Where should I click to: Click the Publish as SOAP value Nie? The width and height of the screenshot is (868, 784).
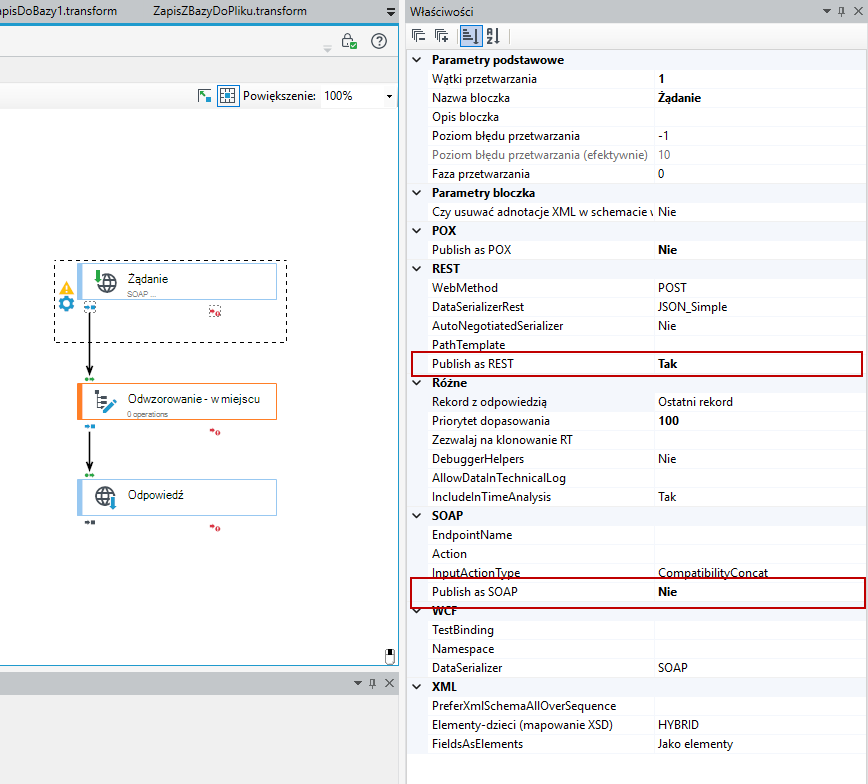pos(667,592)
